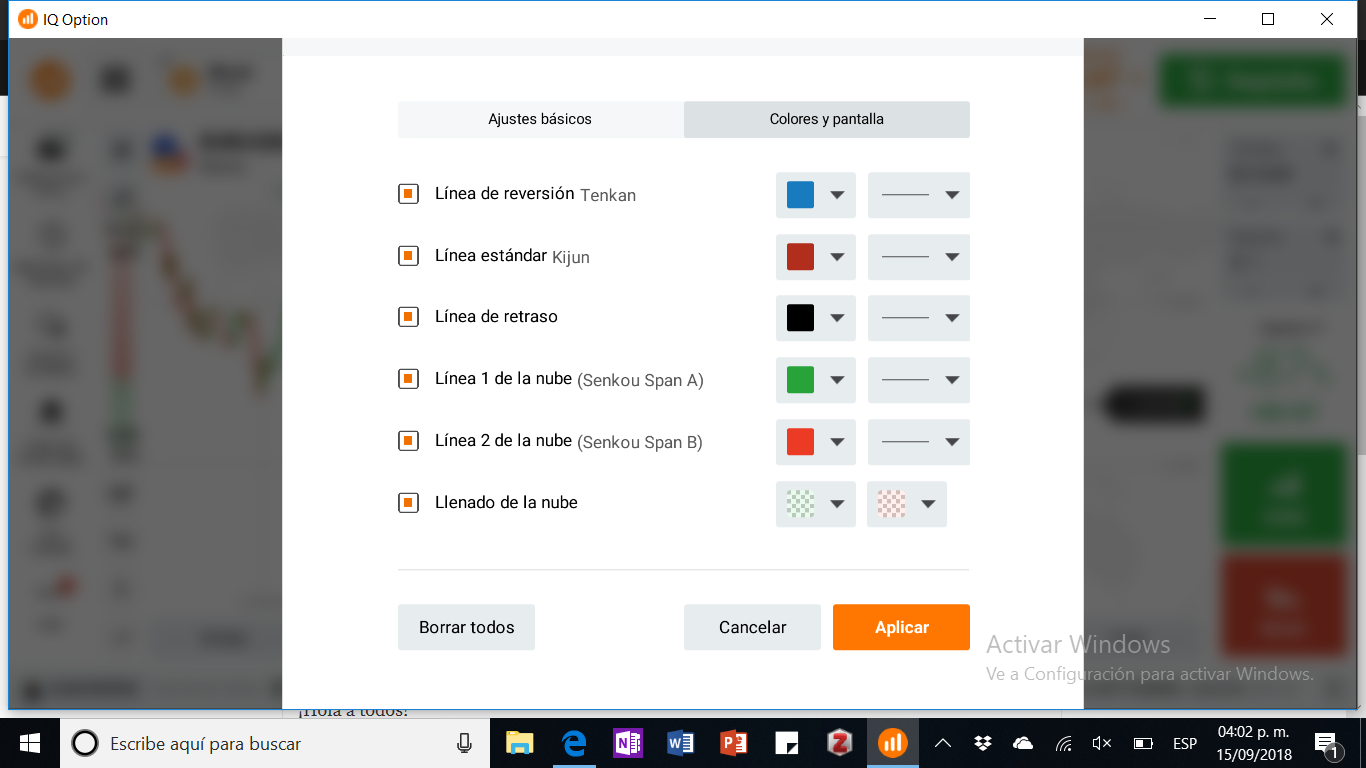This screenshot has width=1366, height=768.
Task: Open the Senkou Span B line style dropdown
Action: [919, 442]
